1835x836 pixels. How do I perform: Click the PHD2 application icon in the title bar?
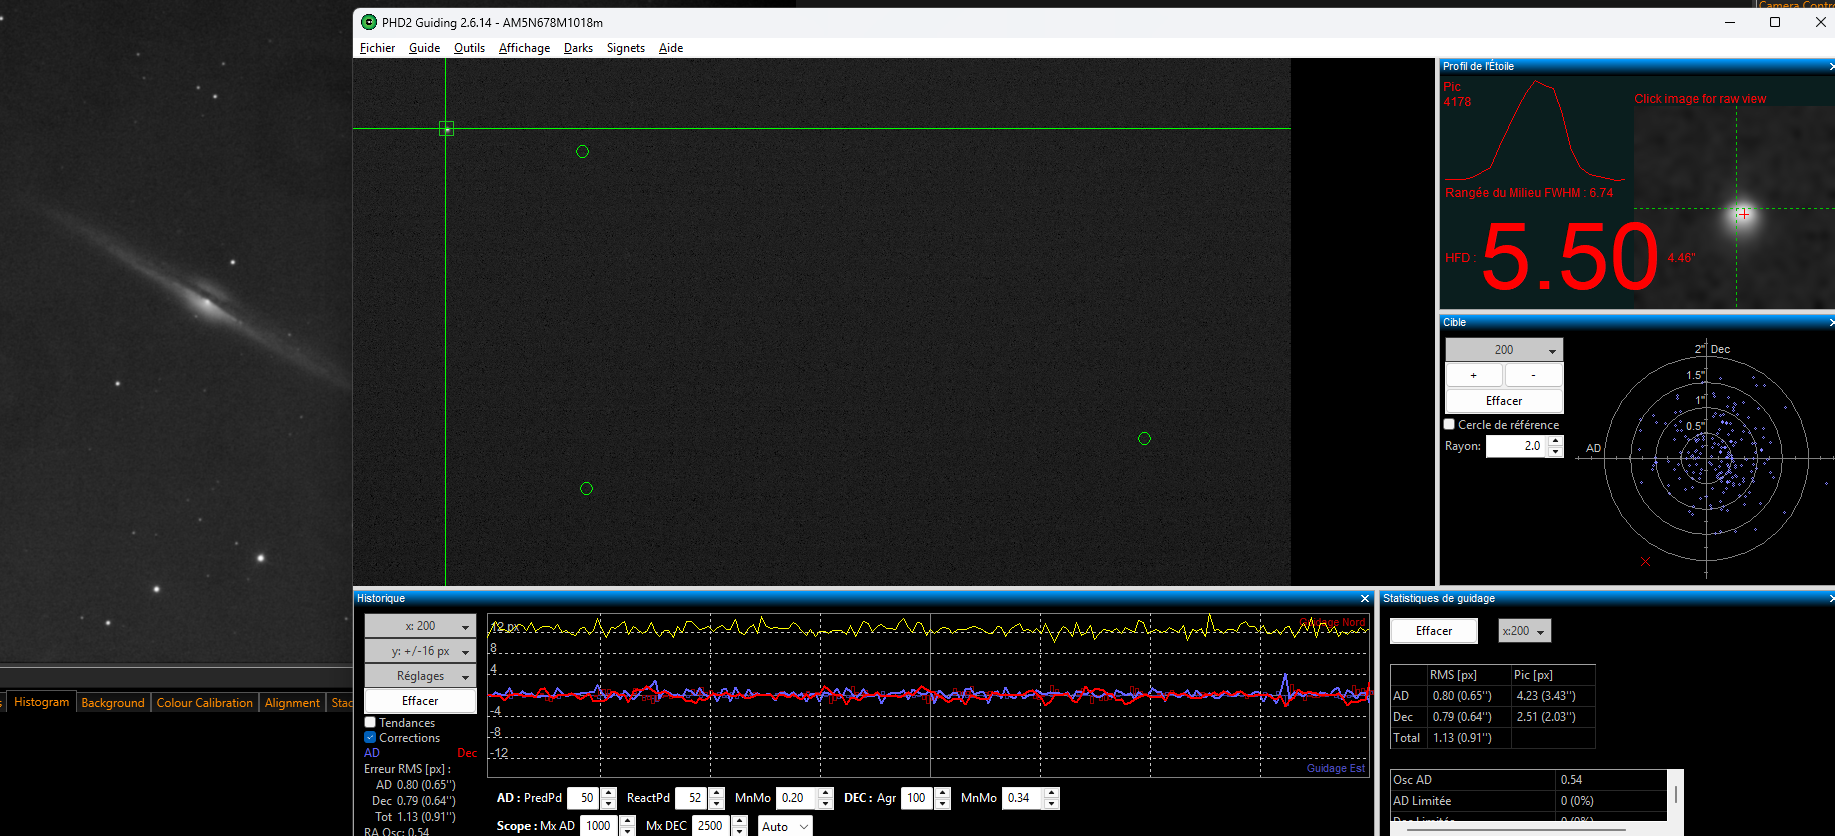(x=369, y=22)
